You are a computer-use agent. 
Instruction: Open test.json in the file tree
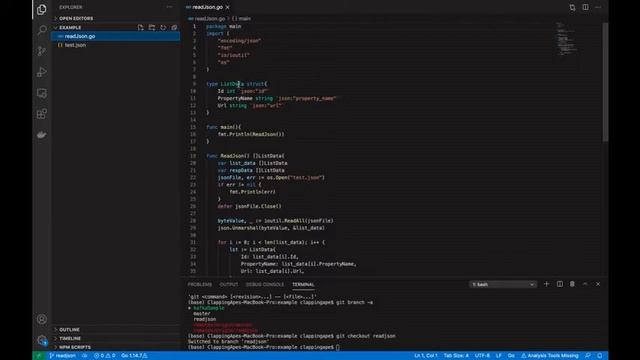point(116,45)
